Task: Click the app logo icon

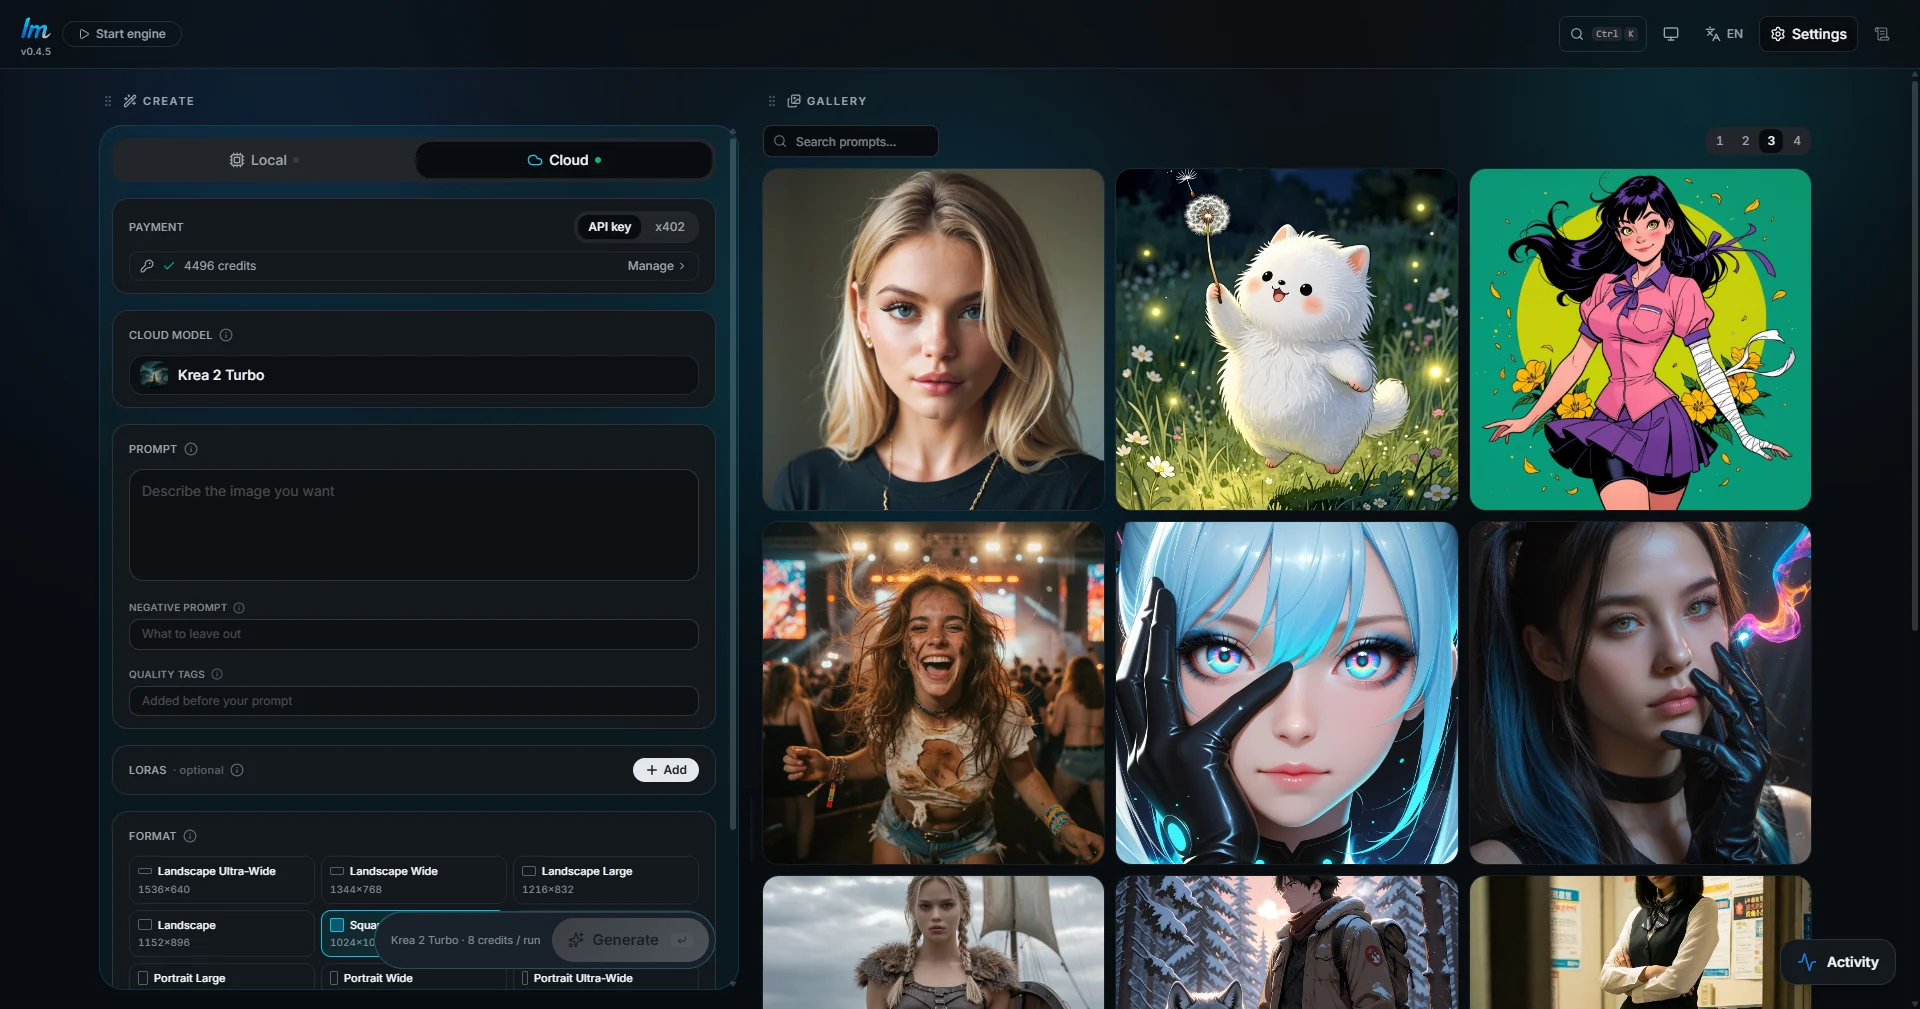Action: point(36,29)
